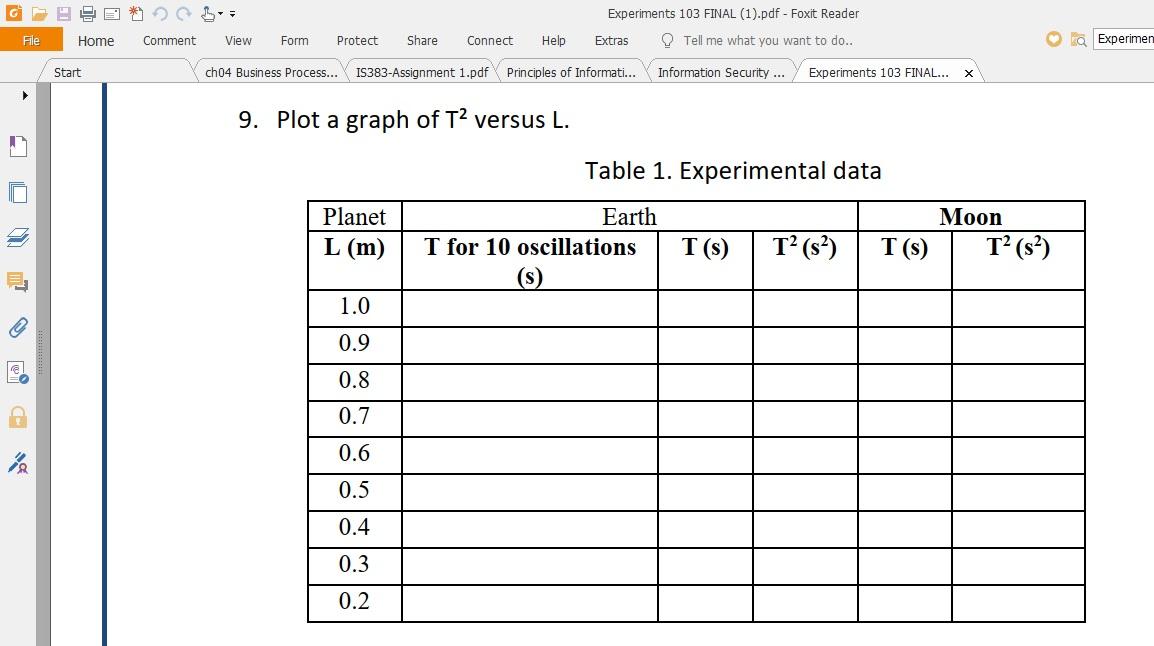Click the Foxit Reader logo icon
1154x646 pixels.
(13, 13)
